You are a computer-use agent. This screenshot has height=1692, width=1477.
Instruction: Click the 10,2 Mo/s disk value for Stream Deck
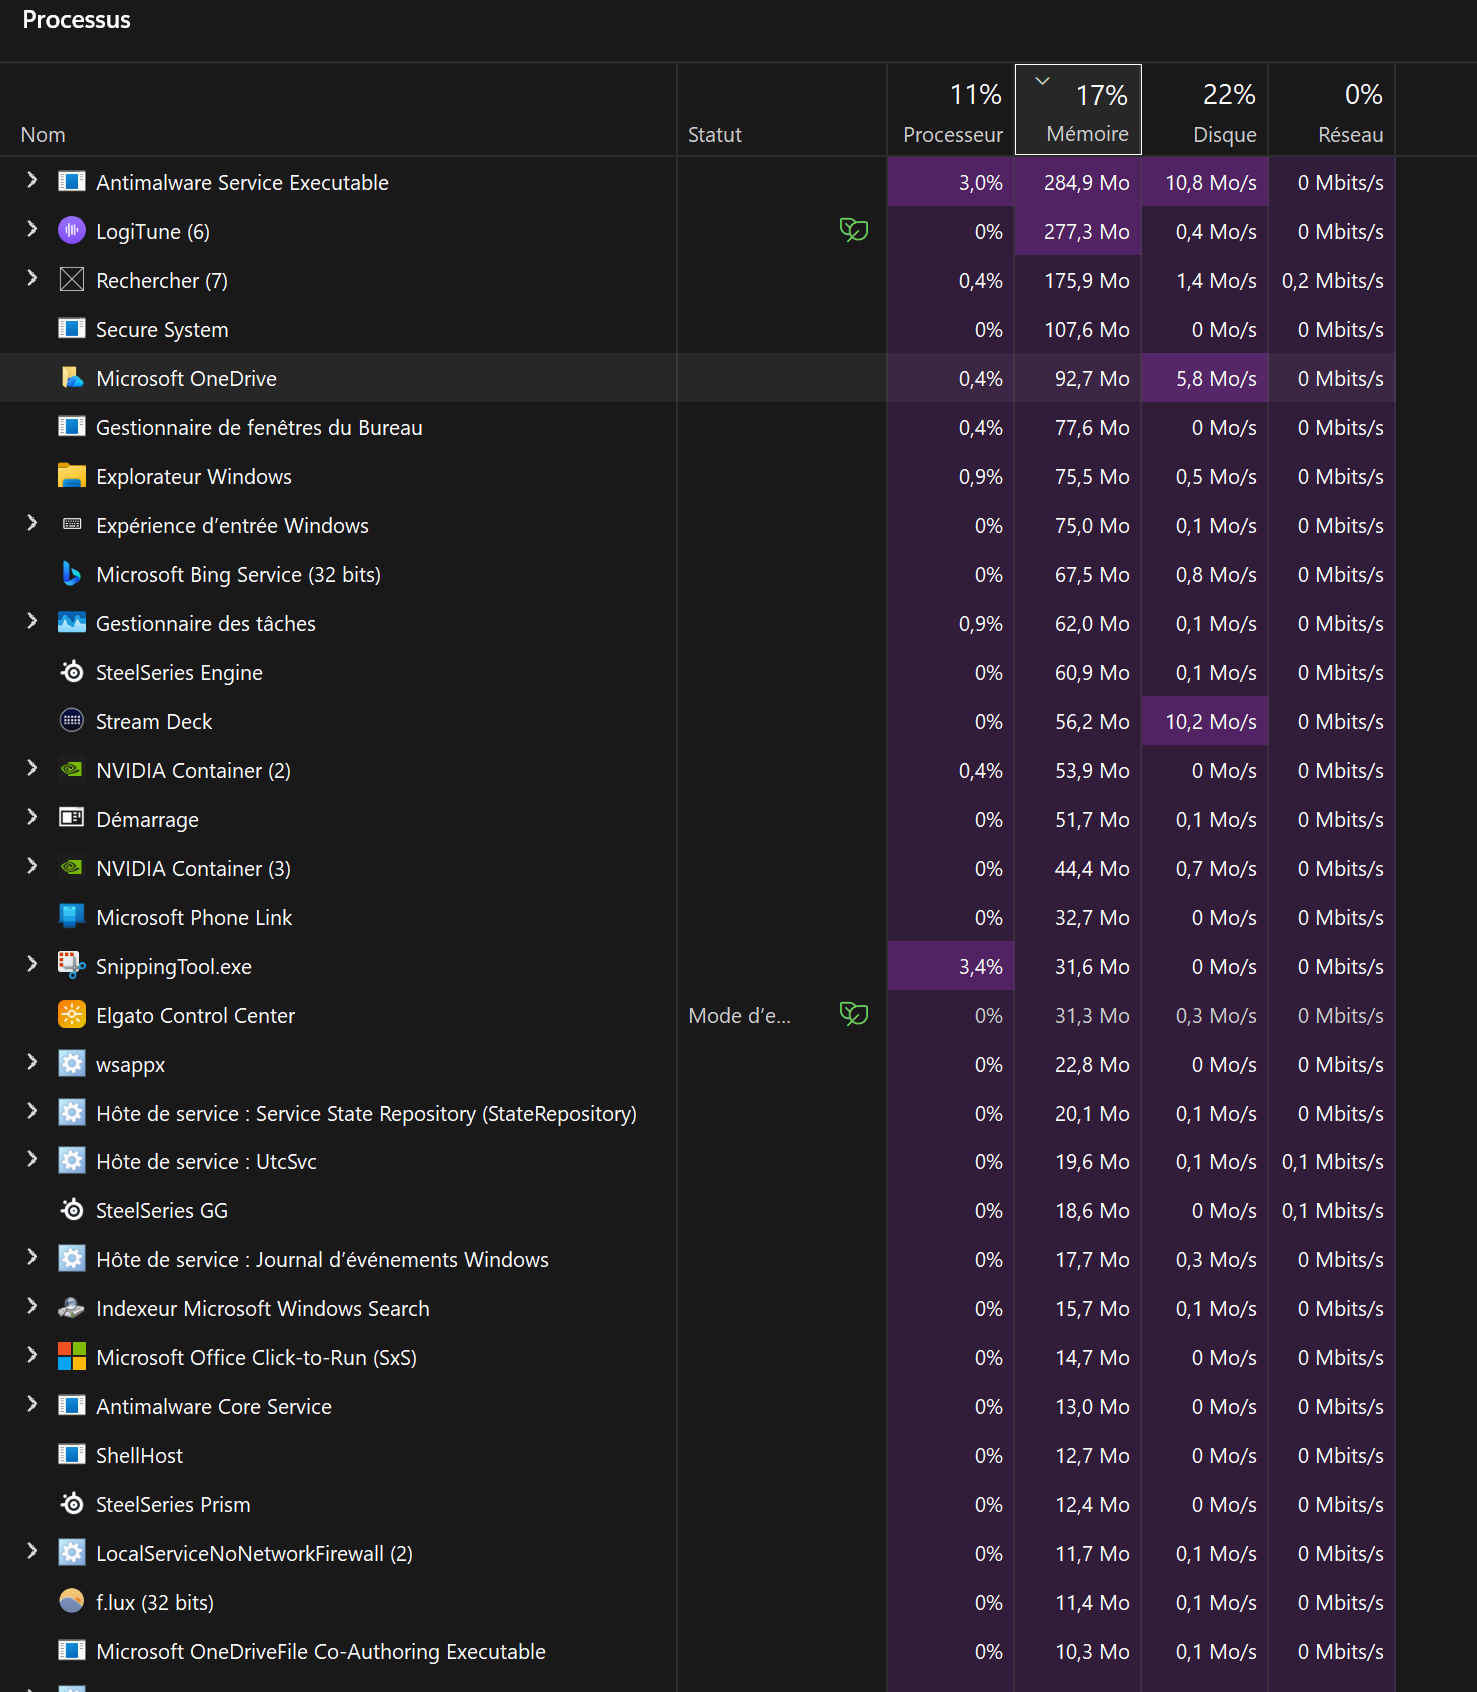pyautogui.click(x=1211, y=722)
